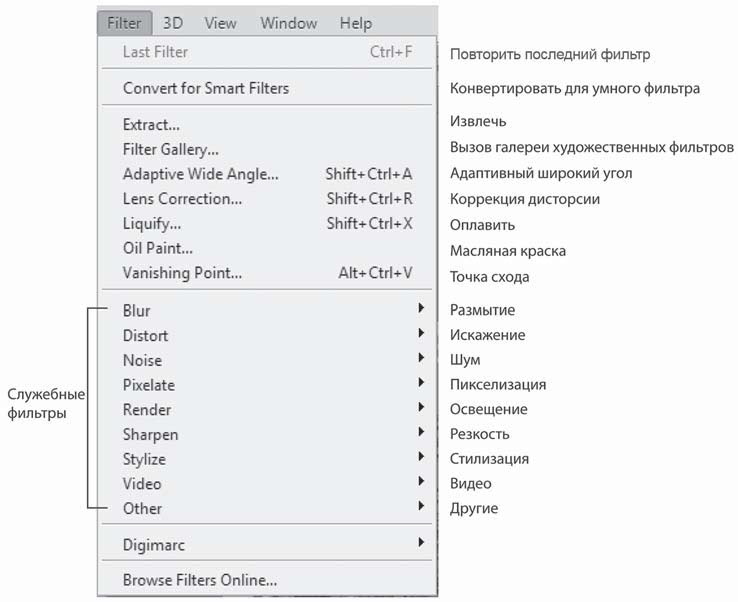The height and width of the screenshot is (602, 738).
Task: Open Filter Gallery
Action: pos(171,150)
